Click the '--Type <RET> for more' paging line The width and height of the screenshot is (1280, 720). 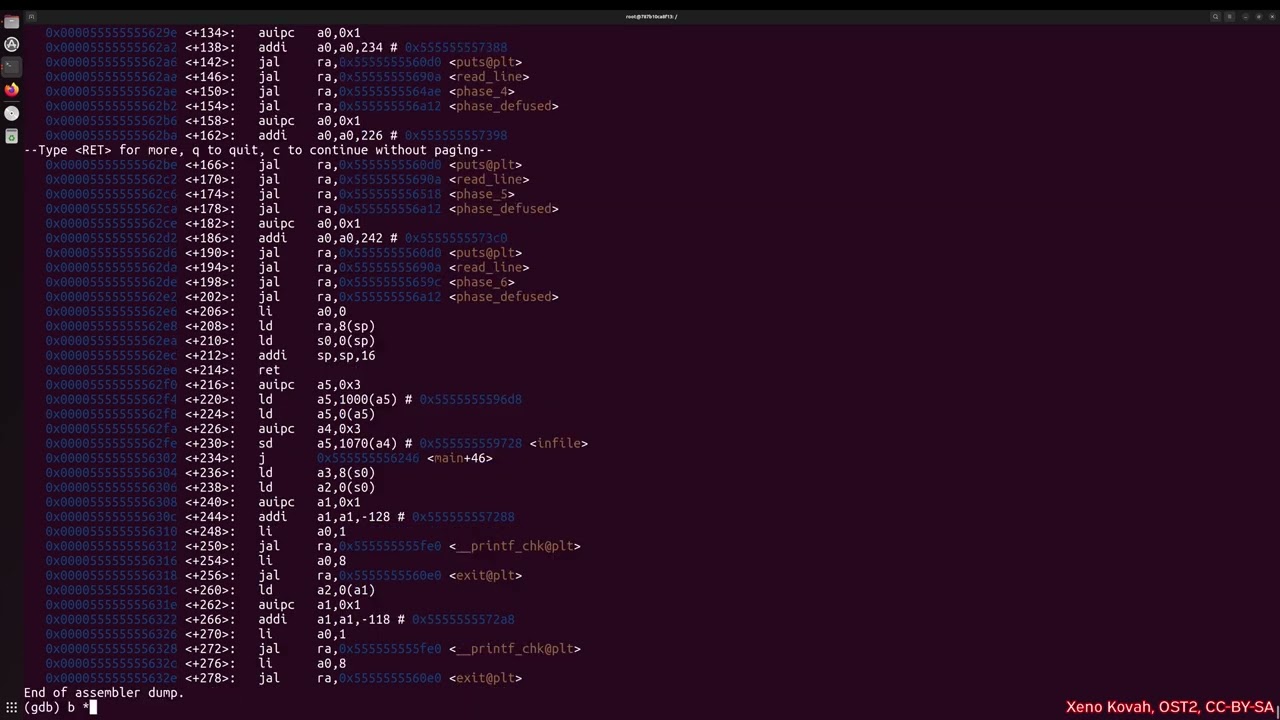click(x=258, y=150)
